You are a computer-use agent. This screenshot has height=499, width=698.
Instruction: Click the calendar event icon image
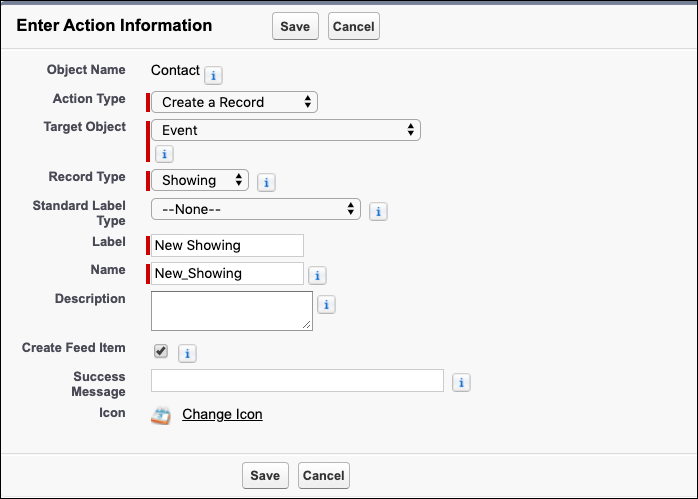click(x=161, y=415)
